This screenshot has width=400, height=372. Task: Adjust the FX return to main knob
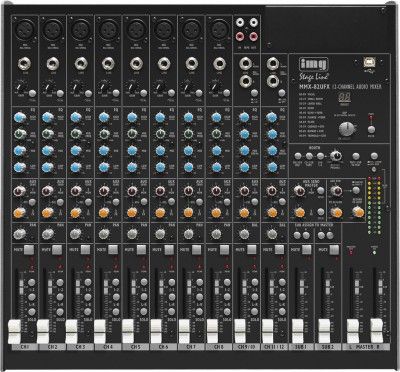pyautogui.click(x=337, y=212)
